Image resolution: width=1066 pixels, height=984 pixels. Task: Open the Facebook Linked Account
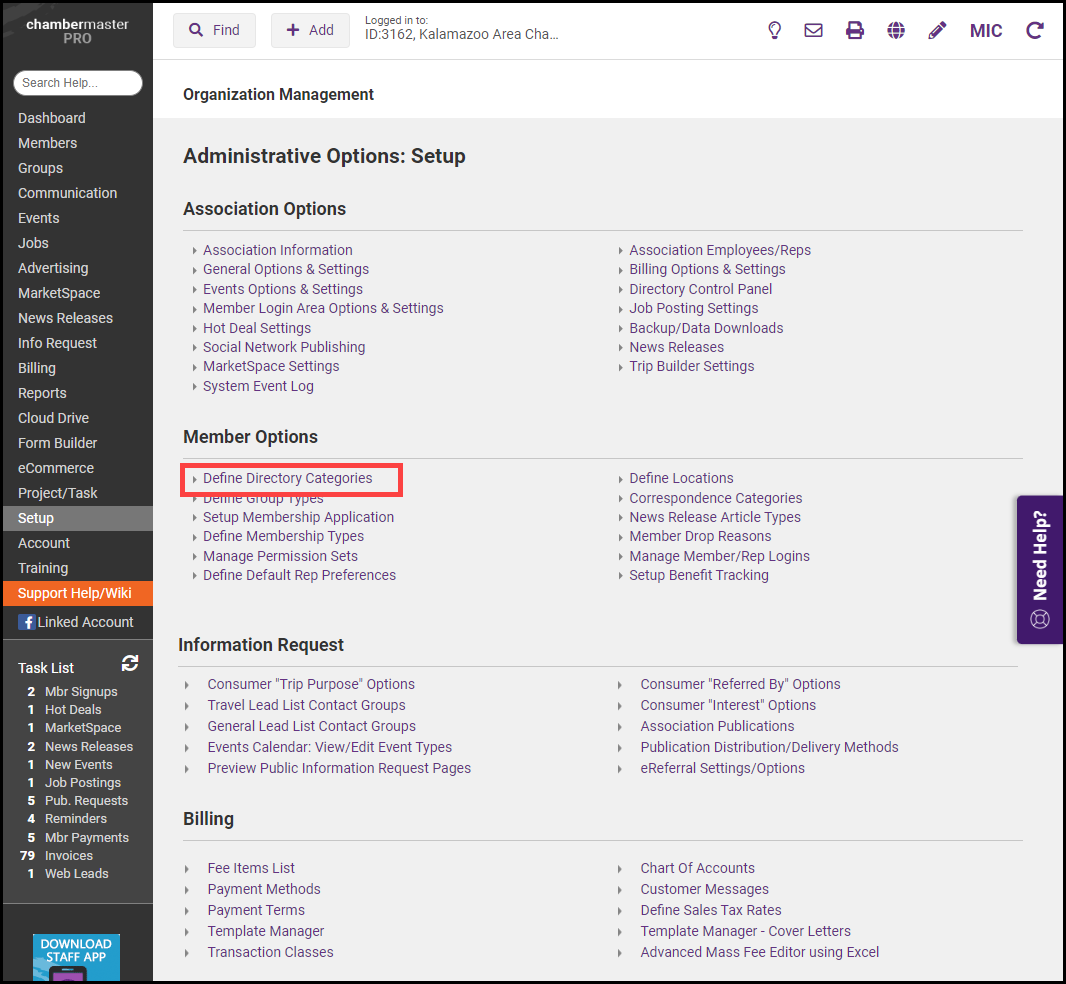[x=76, y=622]
